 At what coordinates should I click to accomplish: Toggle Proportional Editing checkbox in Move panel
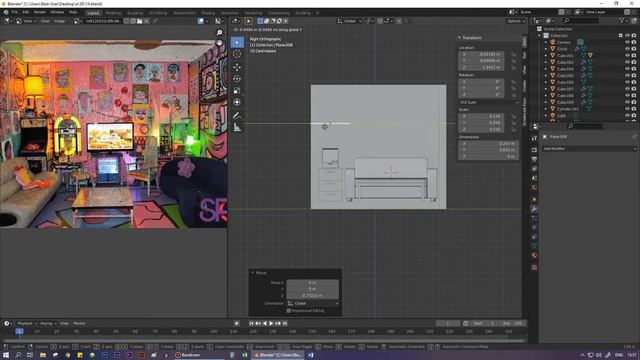click(x=289, y=311)
